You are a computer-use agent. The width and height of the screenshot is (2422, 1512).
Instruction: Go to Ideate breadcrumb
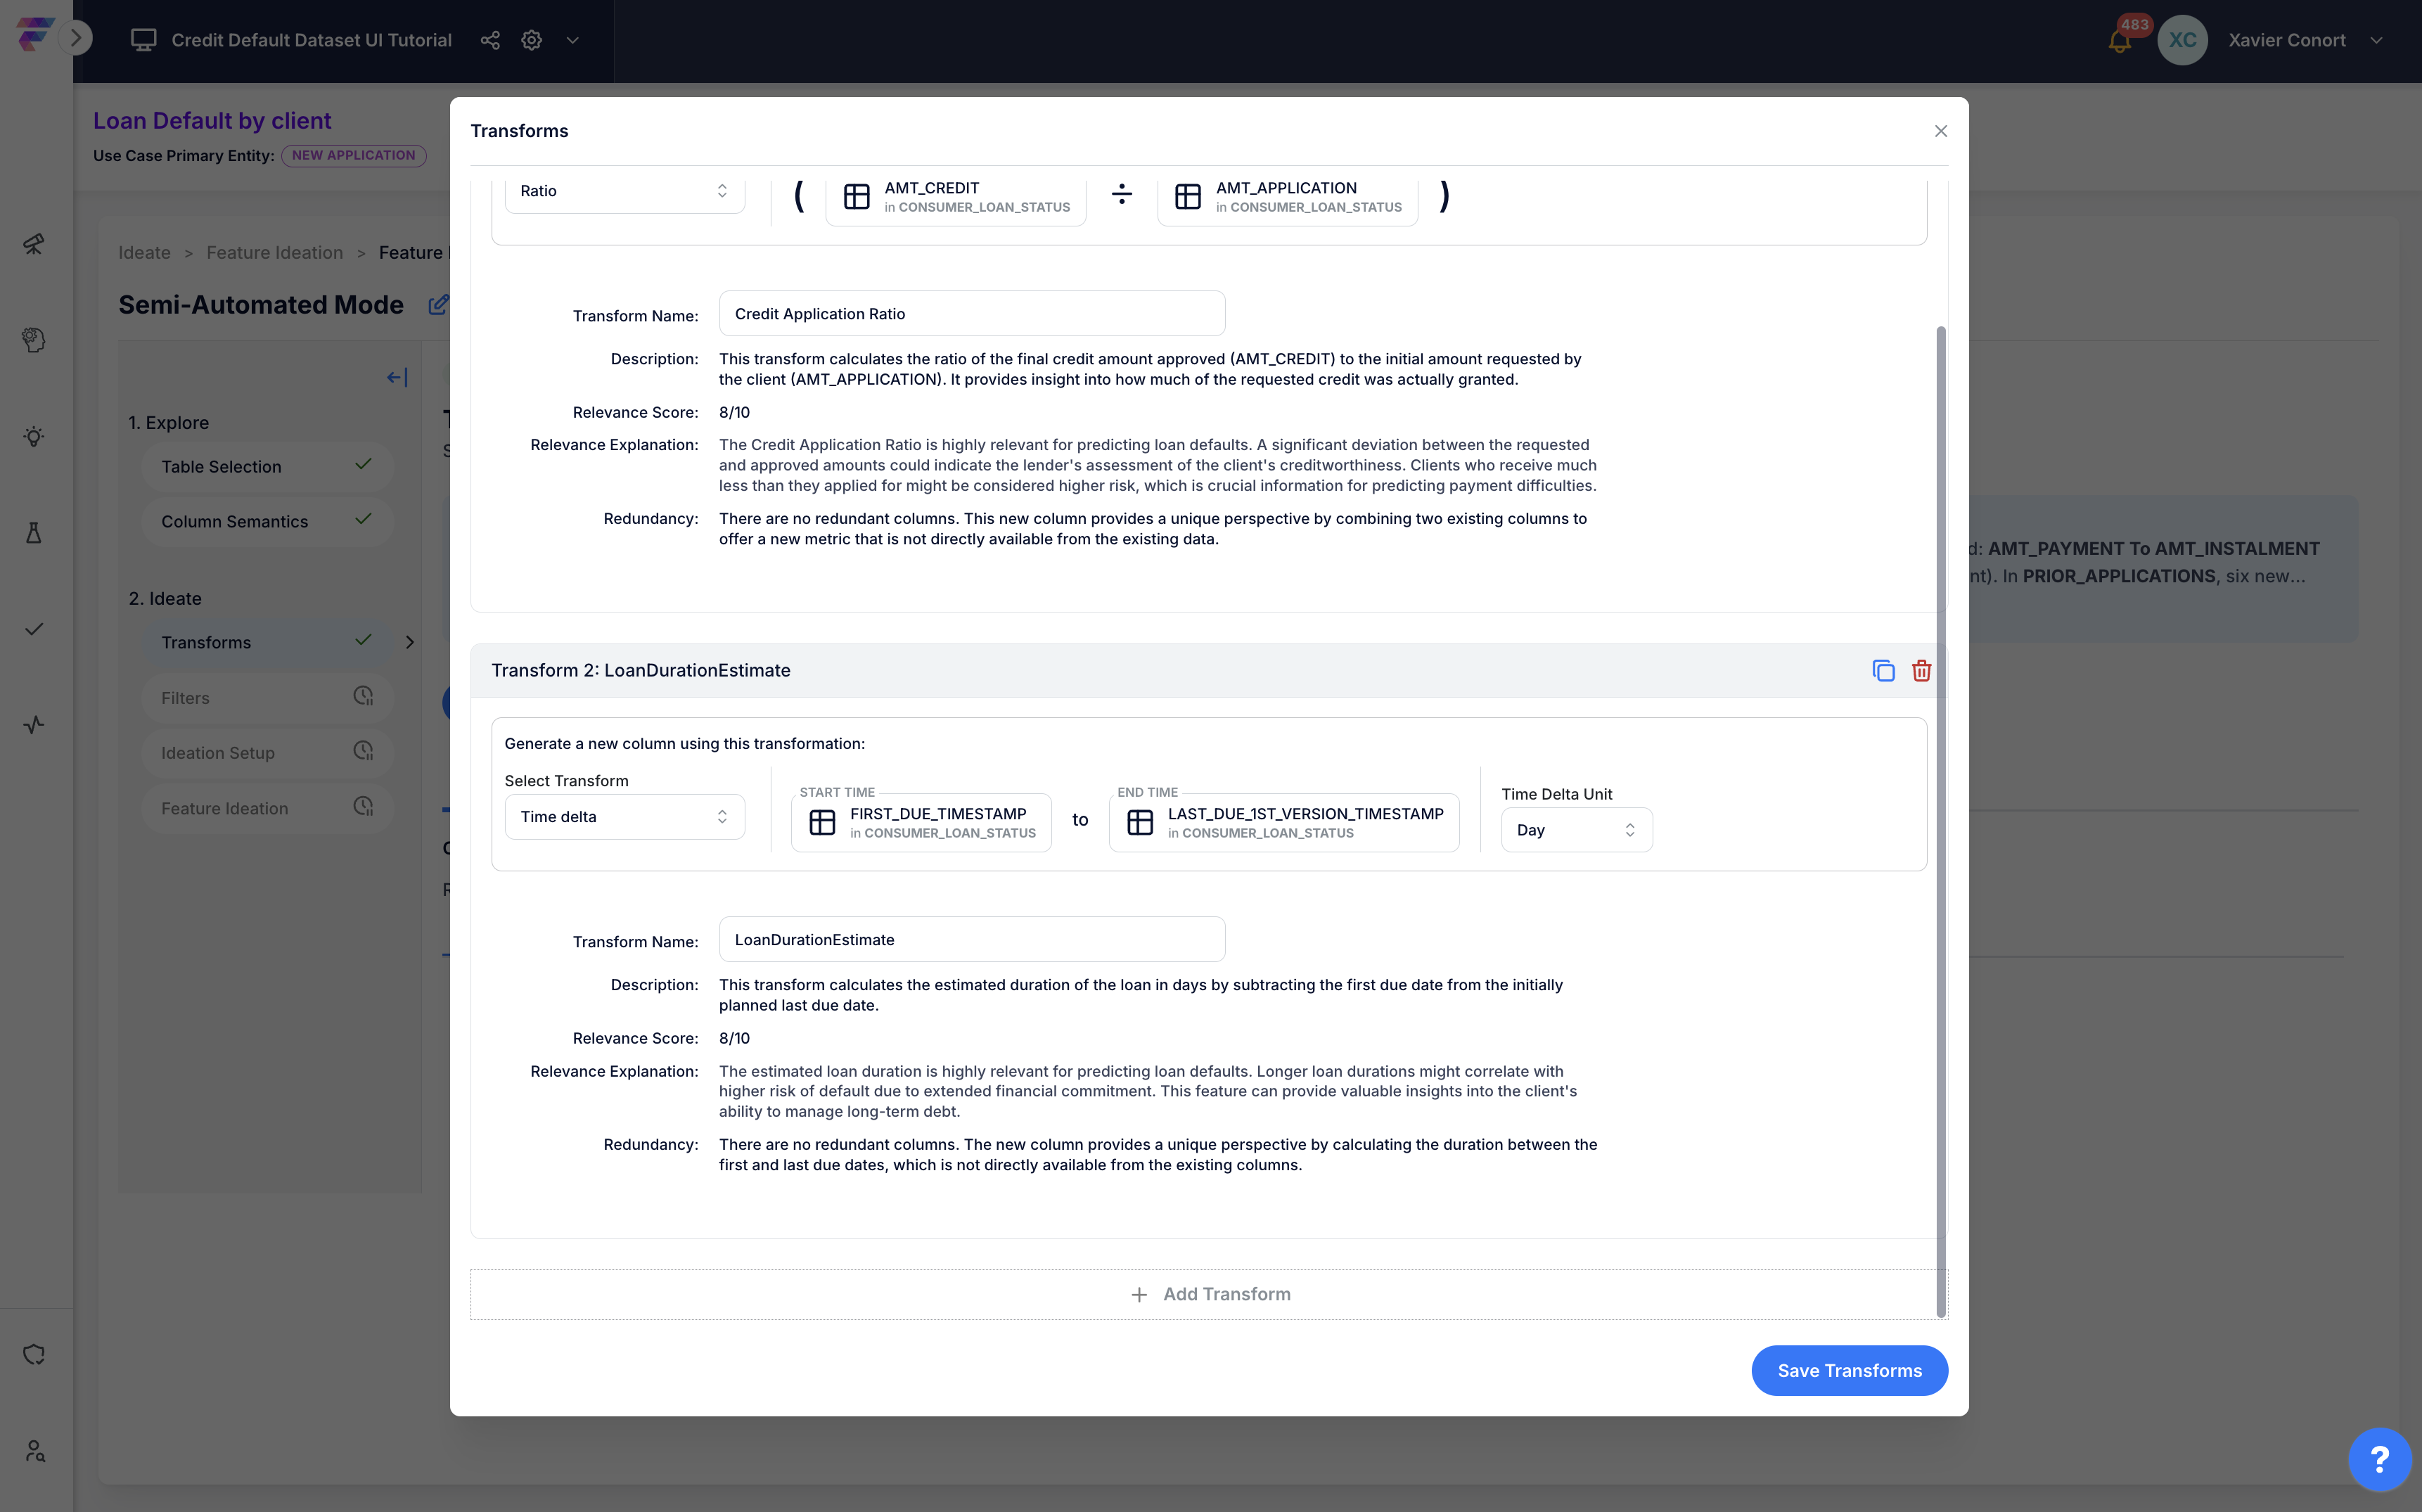coord(144,253)
